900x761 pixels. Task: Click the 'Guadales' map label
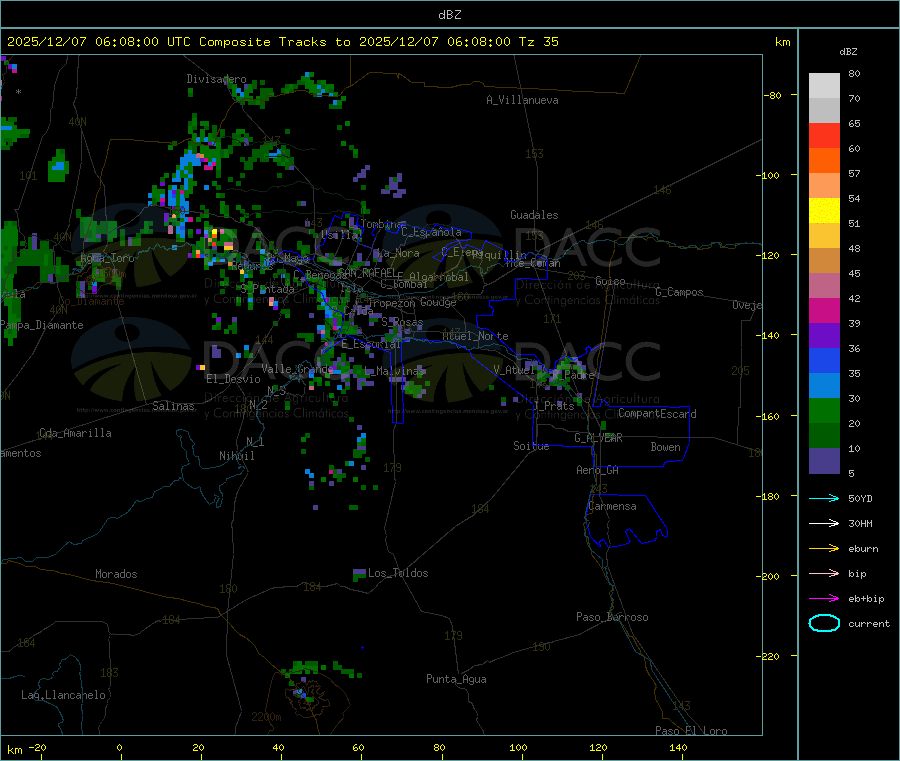pos(534,215)
